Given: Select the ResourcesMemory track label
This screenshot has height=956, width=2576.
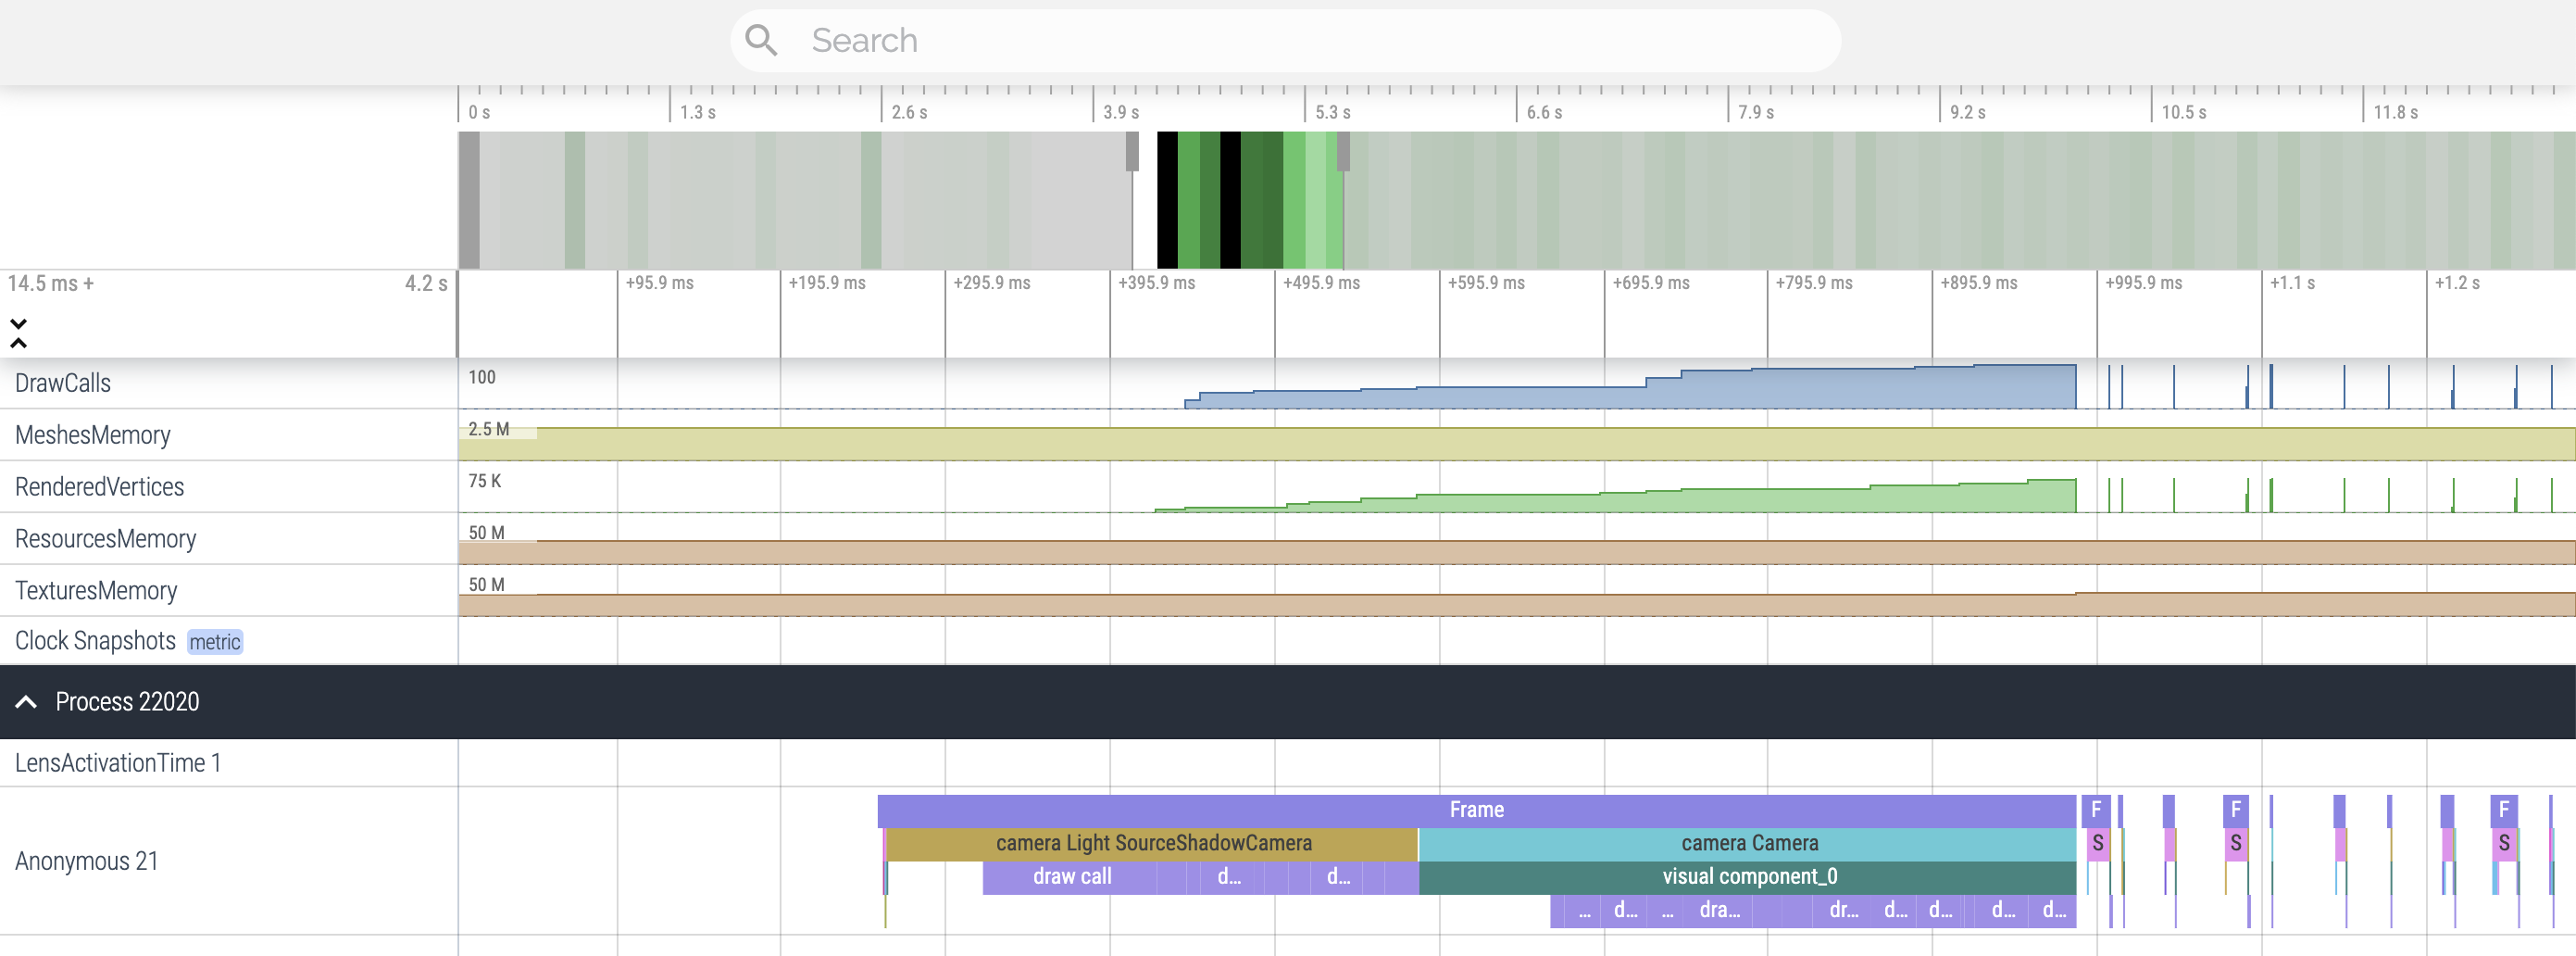Looking at the screenshot, I should [106, 539].
